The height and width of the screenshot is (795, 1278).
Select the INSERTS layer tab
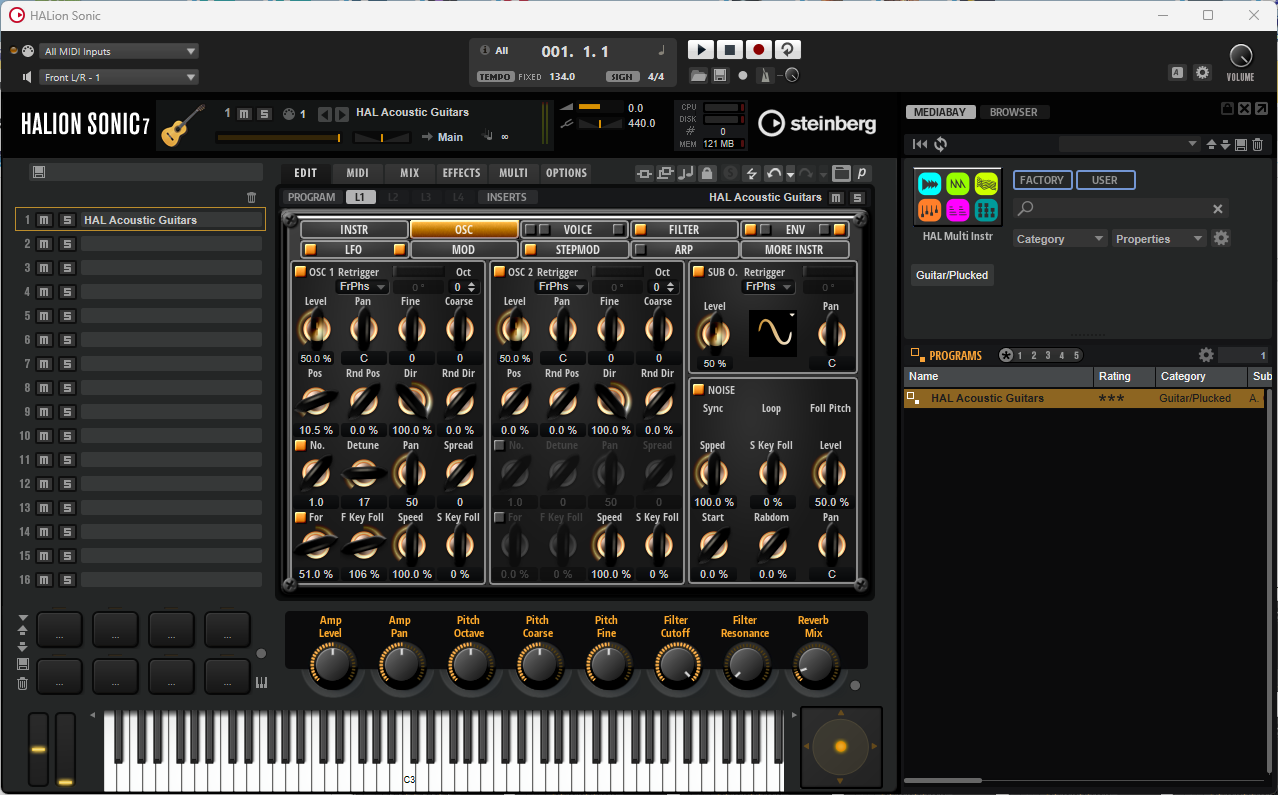point(507,197)
